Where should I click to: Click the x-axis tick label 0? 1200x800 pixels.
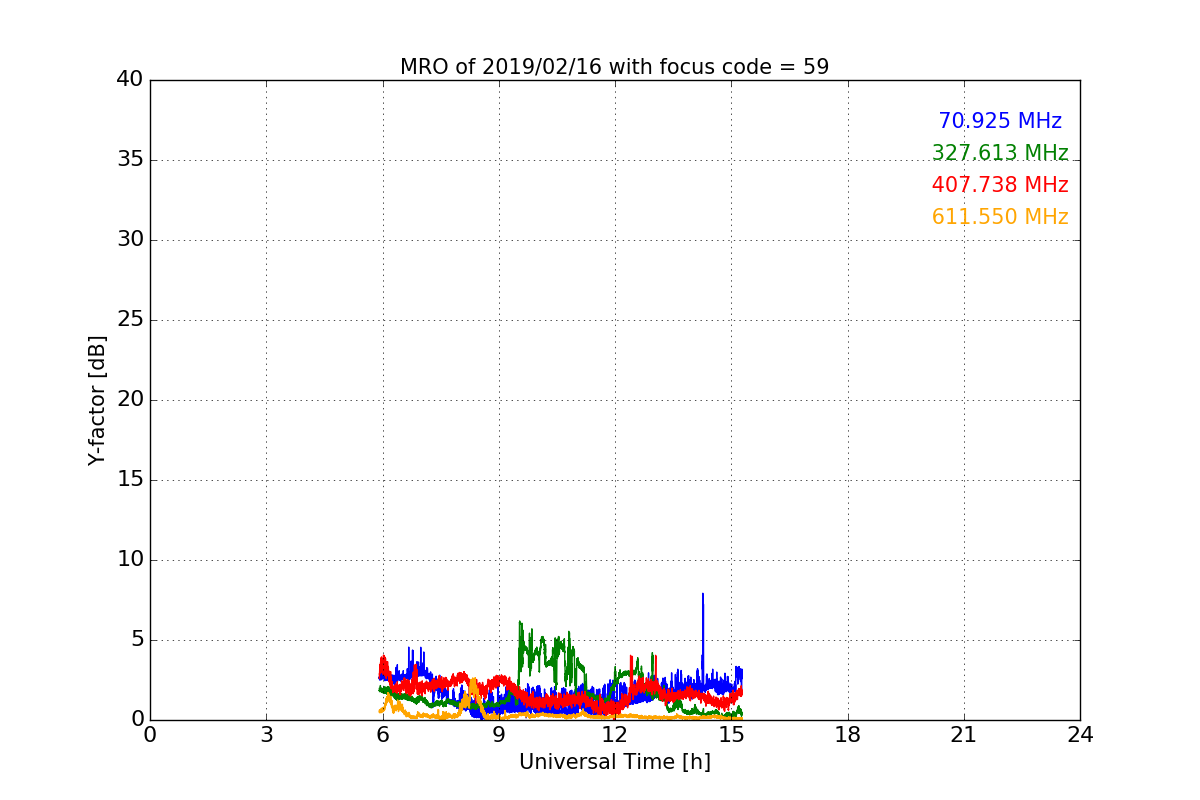click(150, 736)
